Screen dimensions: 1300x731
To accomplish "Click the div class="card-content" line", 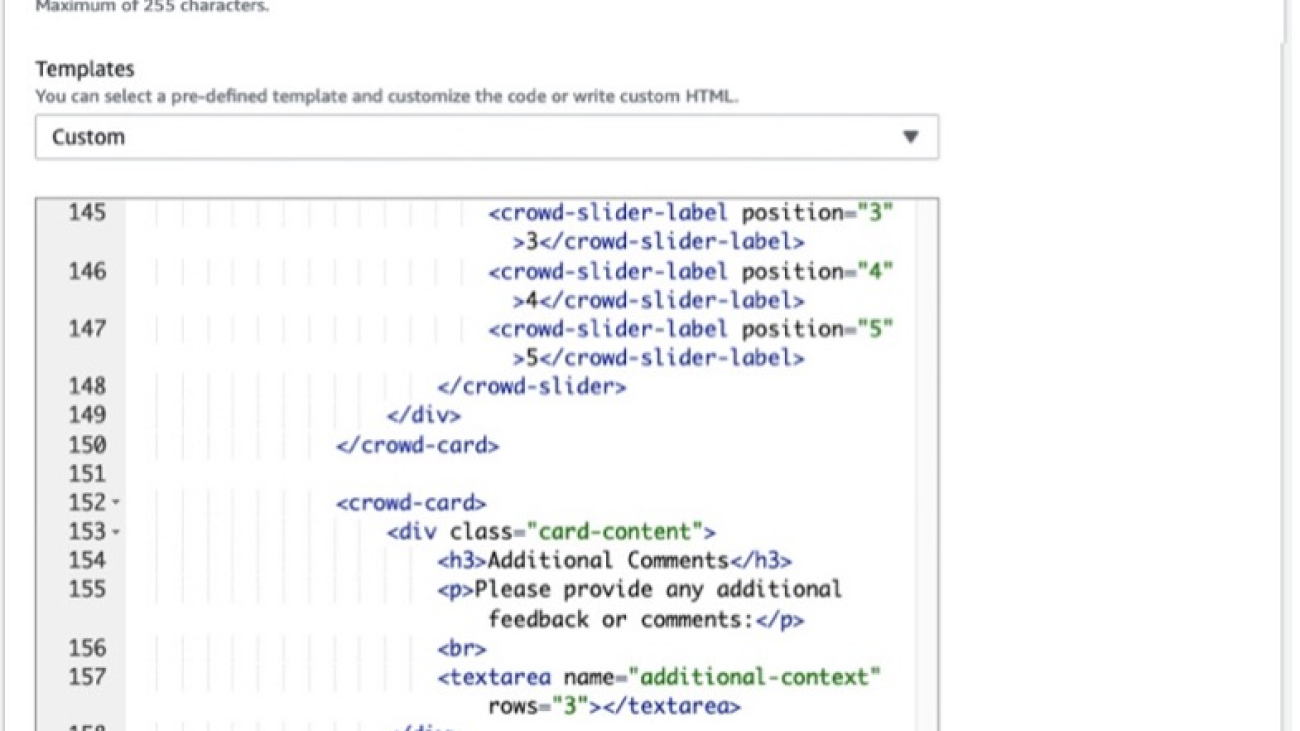I will point(552,532).
